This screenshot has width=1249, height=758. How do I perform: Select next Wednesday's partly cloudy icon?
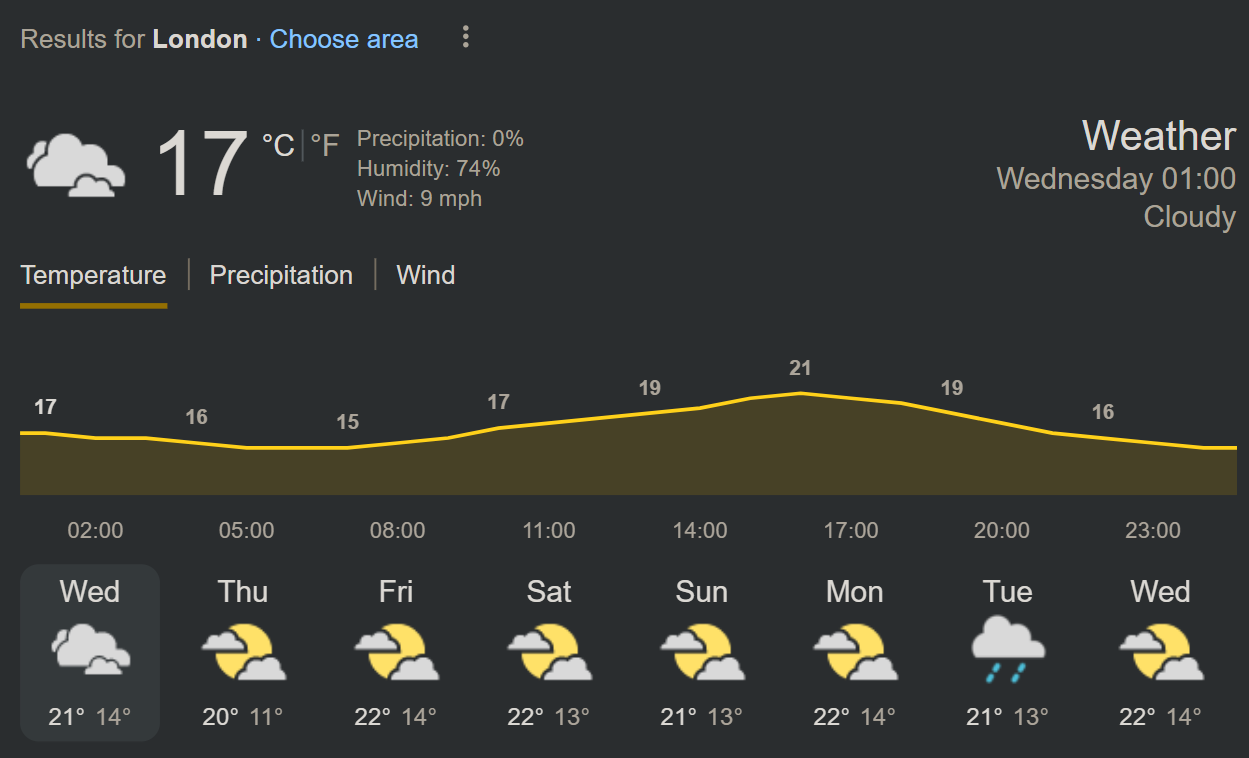coord(1161,650)
